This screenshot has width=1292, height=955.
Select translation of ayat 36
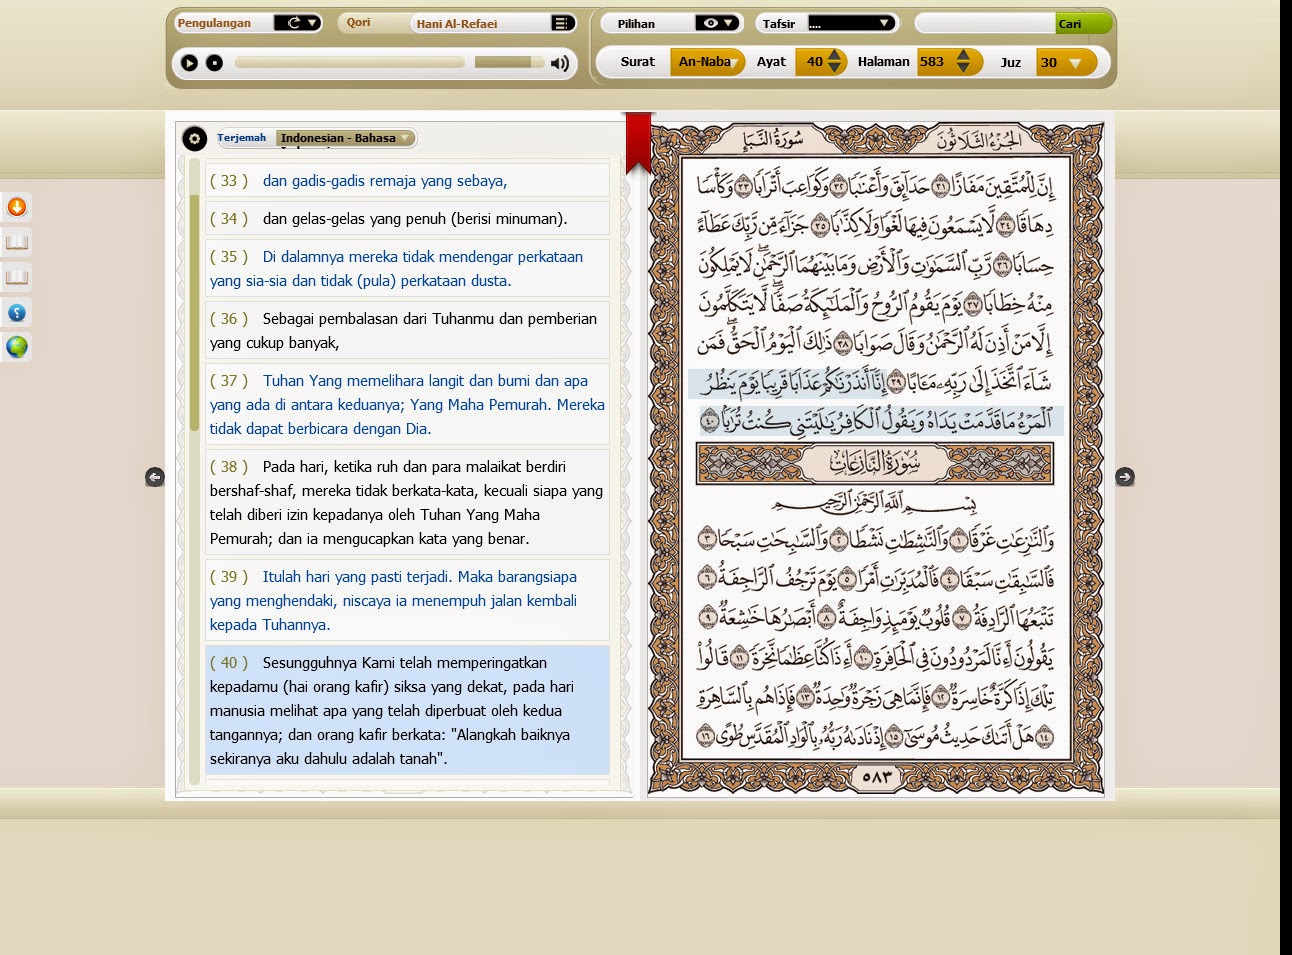407,330
